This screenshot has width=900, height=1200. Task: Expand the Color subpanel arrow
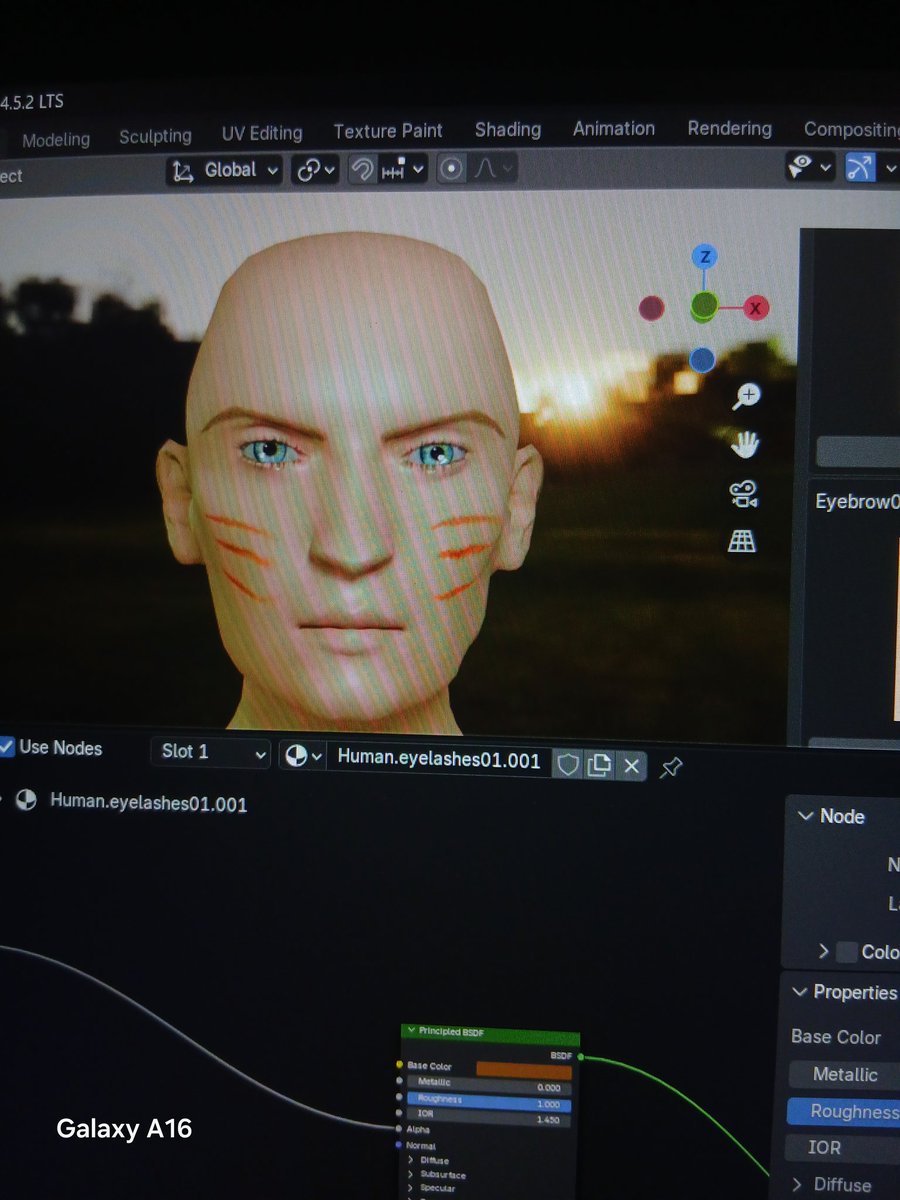[824, 952]
